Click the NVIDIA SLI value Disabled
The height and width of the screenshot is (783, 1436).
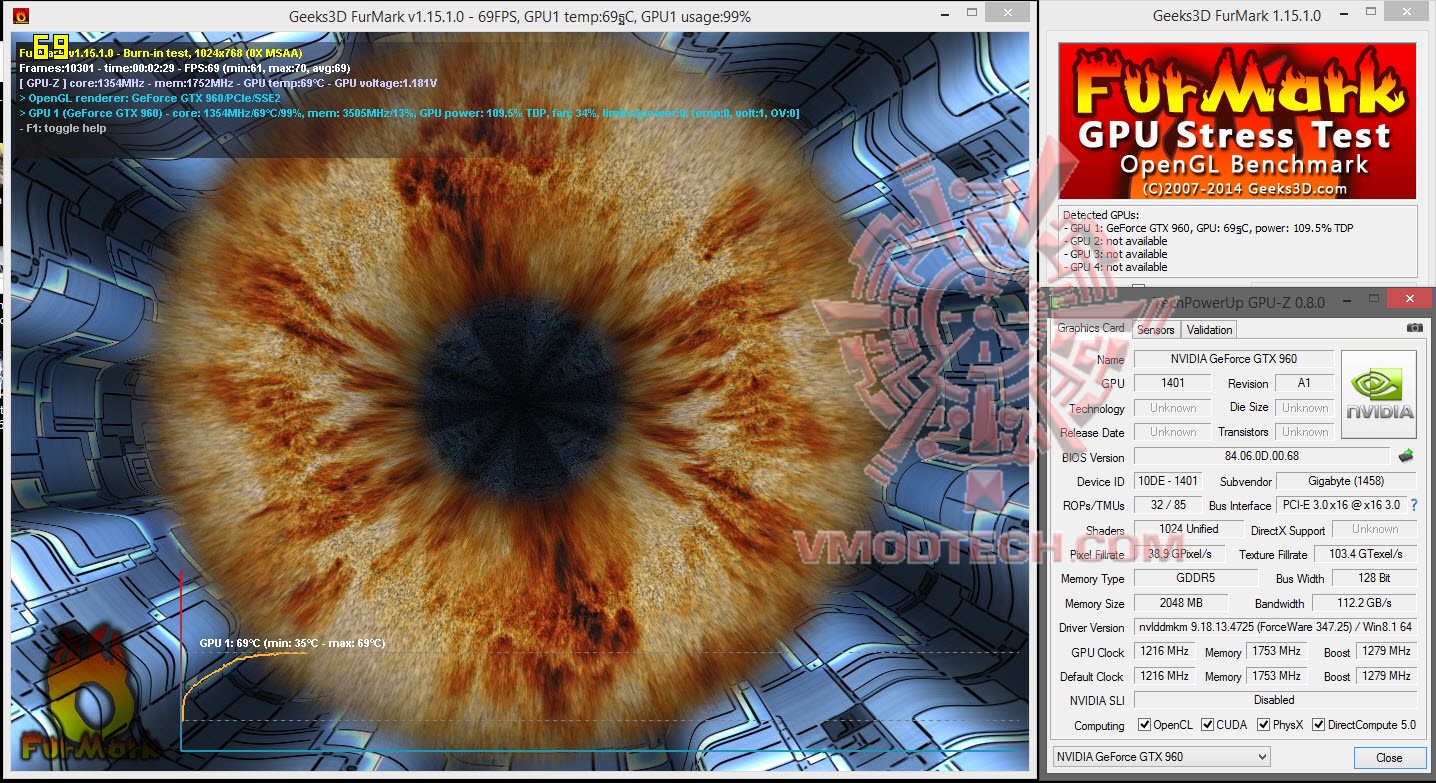pos(1275,700)
